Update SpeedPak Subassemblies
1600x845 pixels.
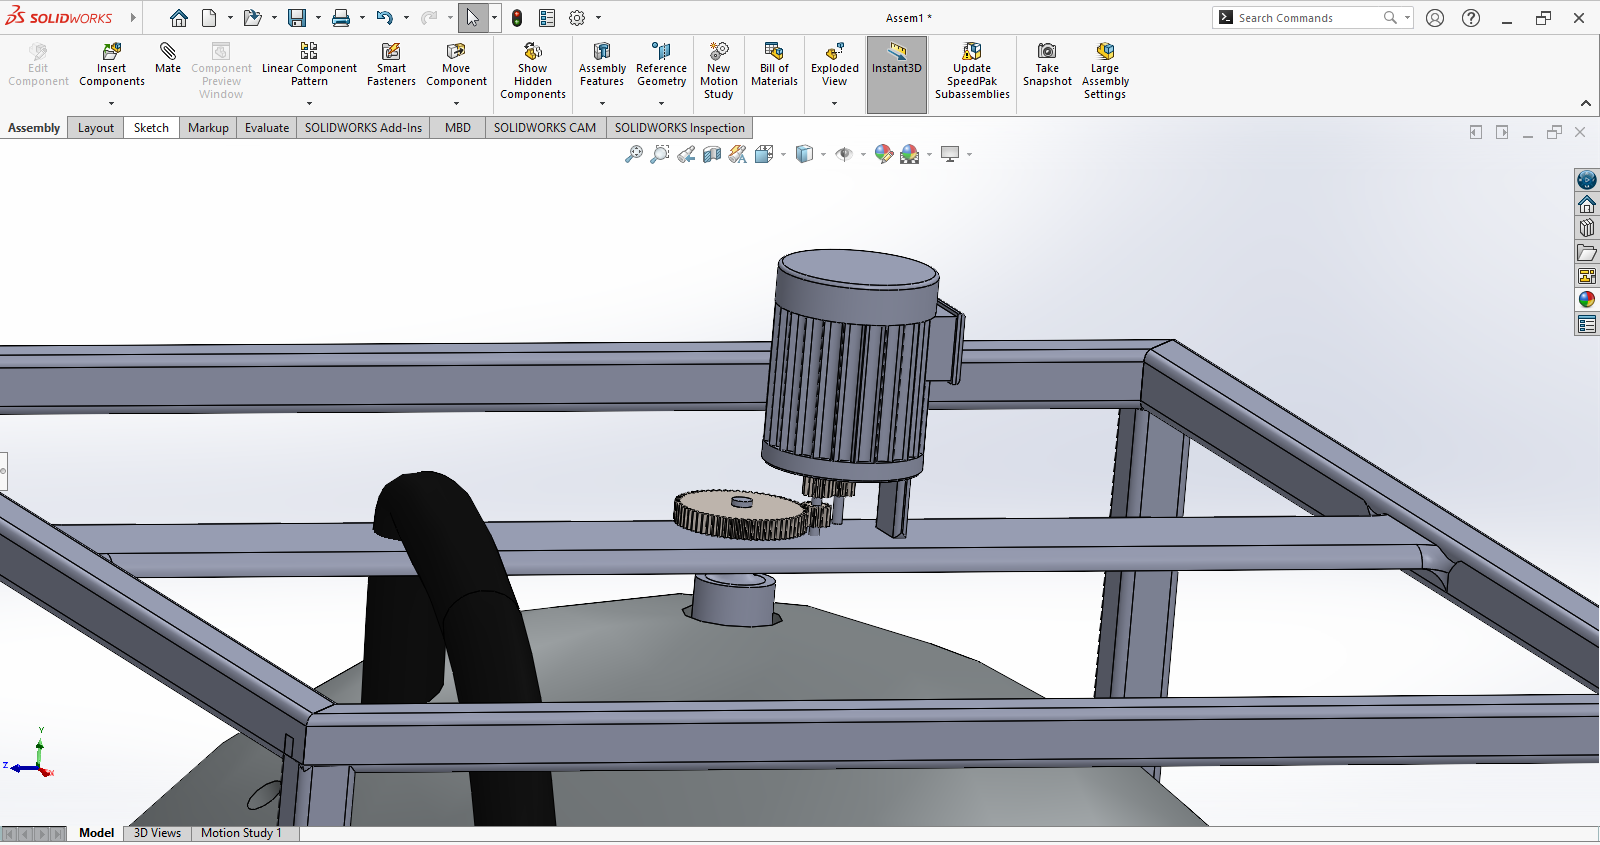[972, 70]
